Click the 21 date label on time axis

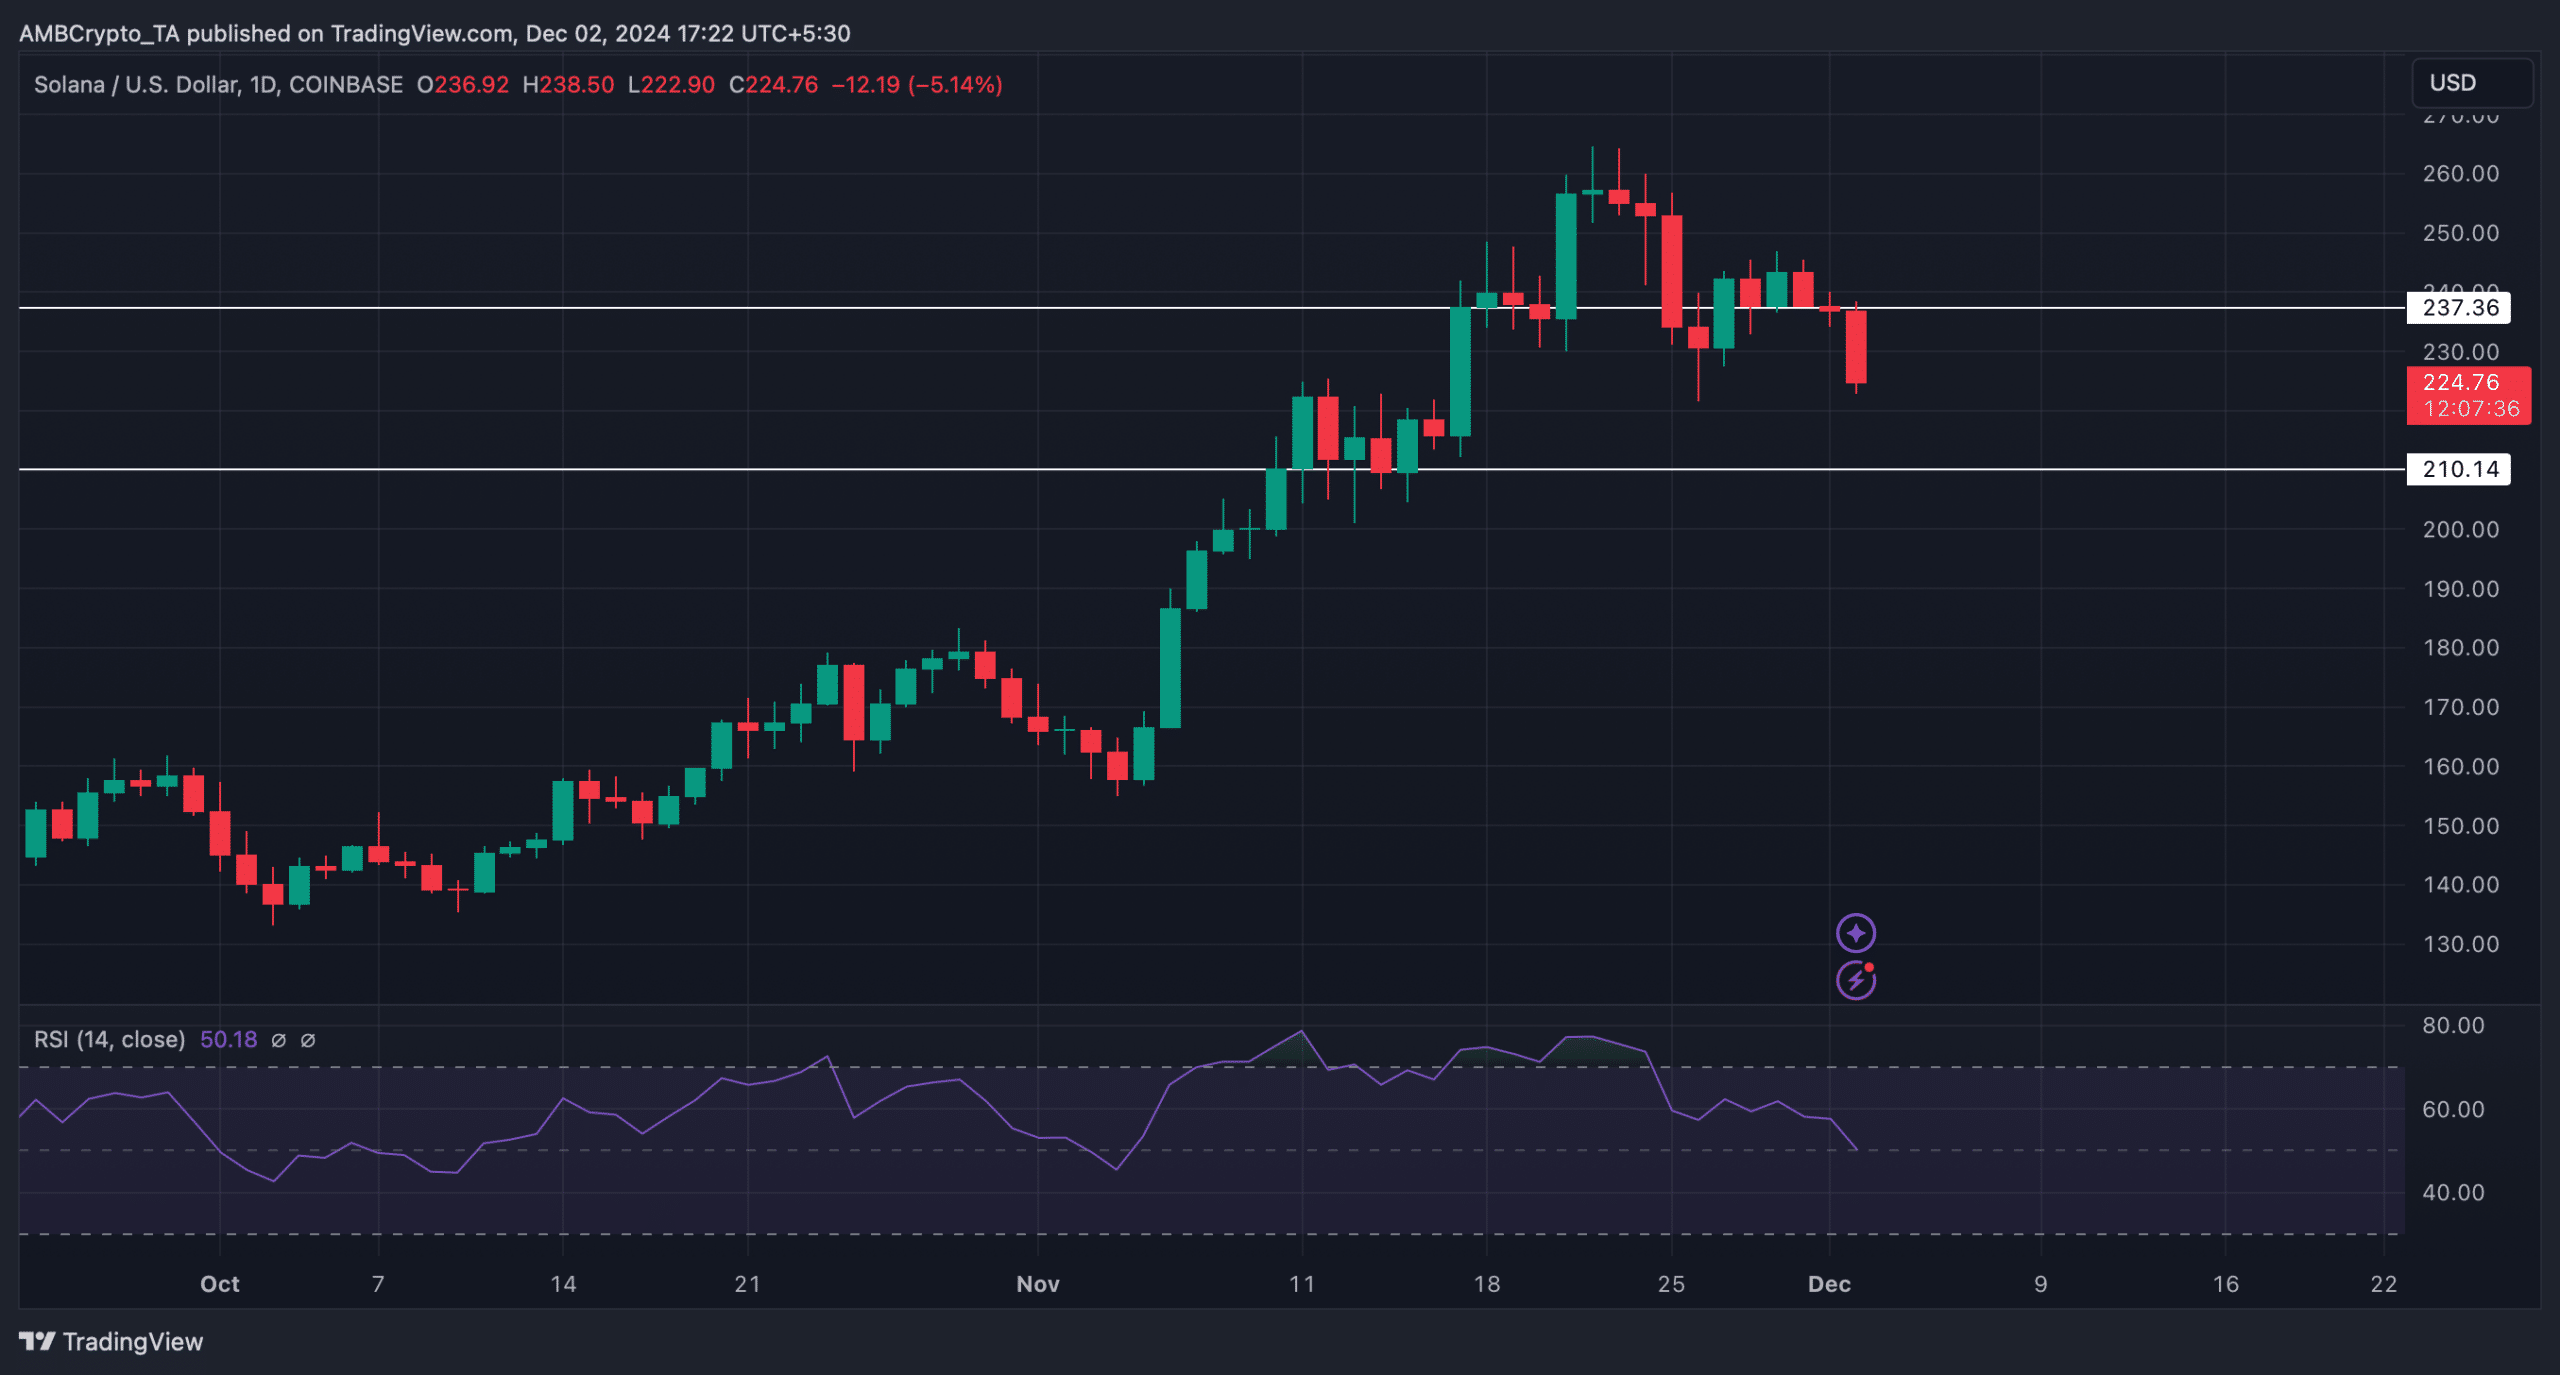(747, 1284)
